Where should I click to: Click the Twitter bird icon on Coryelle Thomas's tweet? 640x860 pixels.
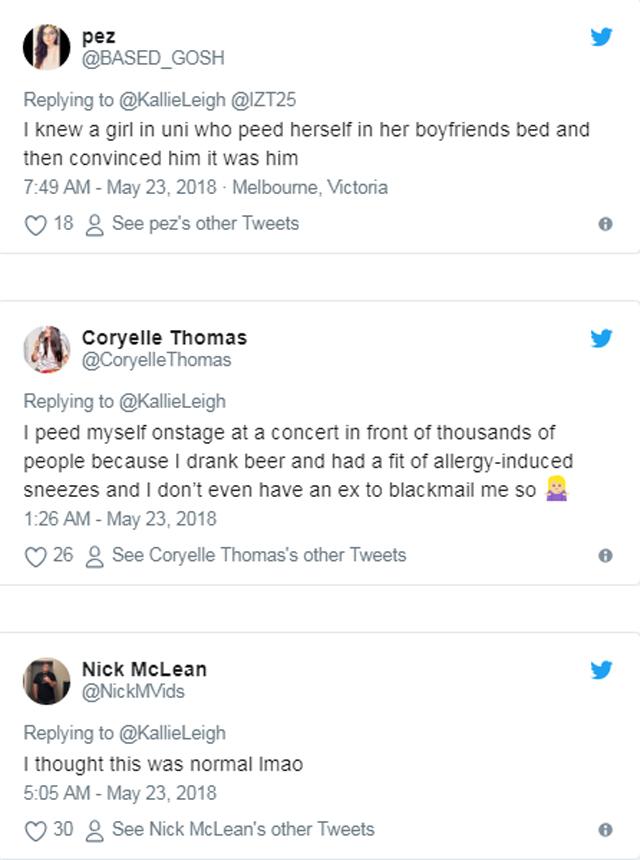point(601,339)
